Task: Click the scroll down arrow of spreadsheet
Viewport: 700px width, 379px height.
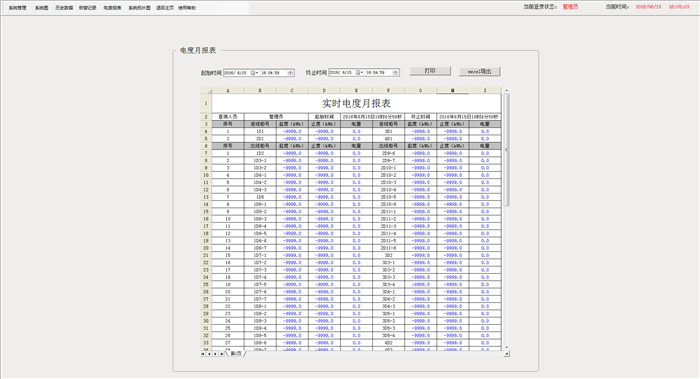Action: pos(506,347)
